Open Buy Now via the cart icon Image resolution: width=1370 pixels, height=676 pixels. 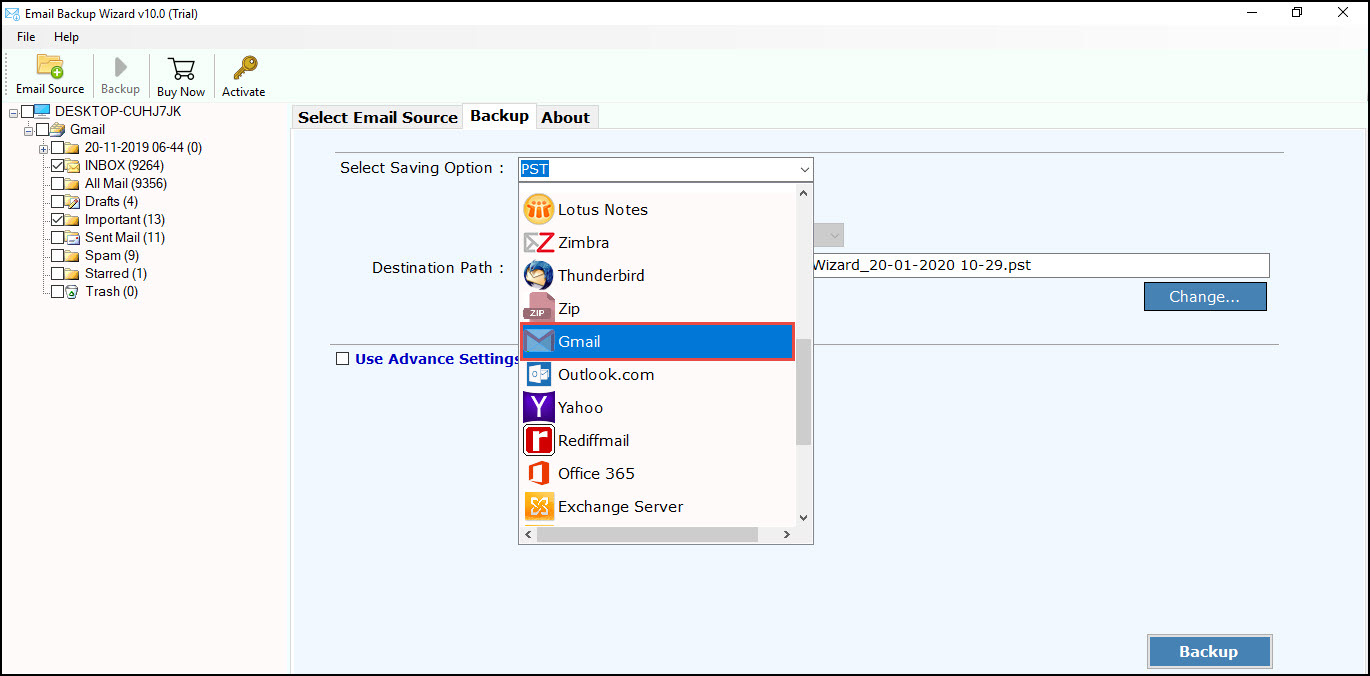tap(181, 68)
